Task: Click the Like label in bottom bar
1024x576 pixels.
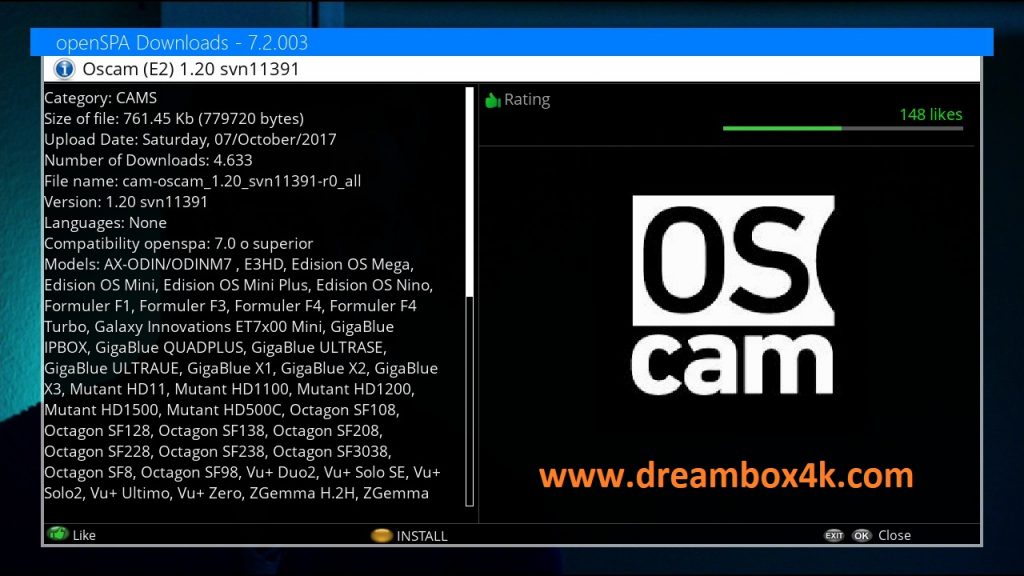Action: pos(84,536)
